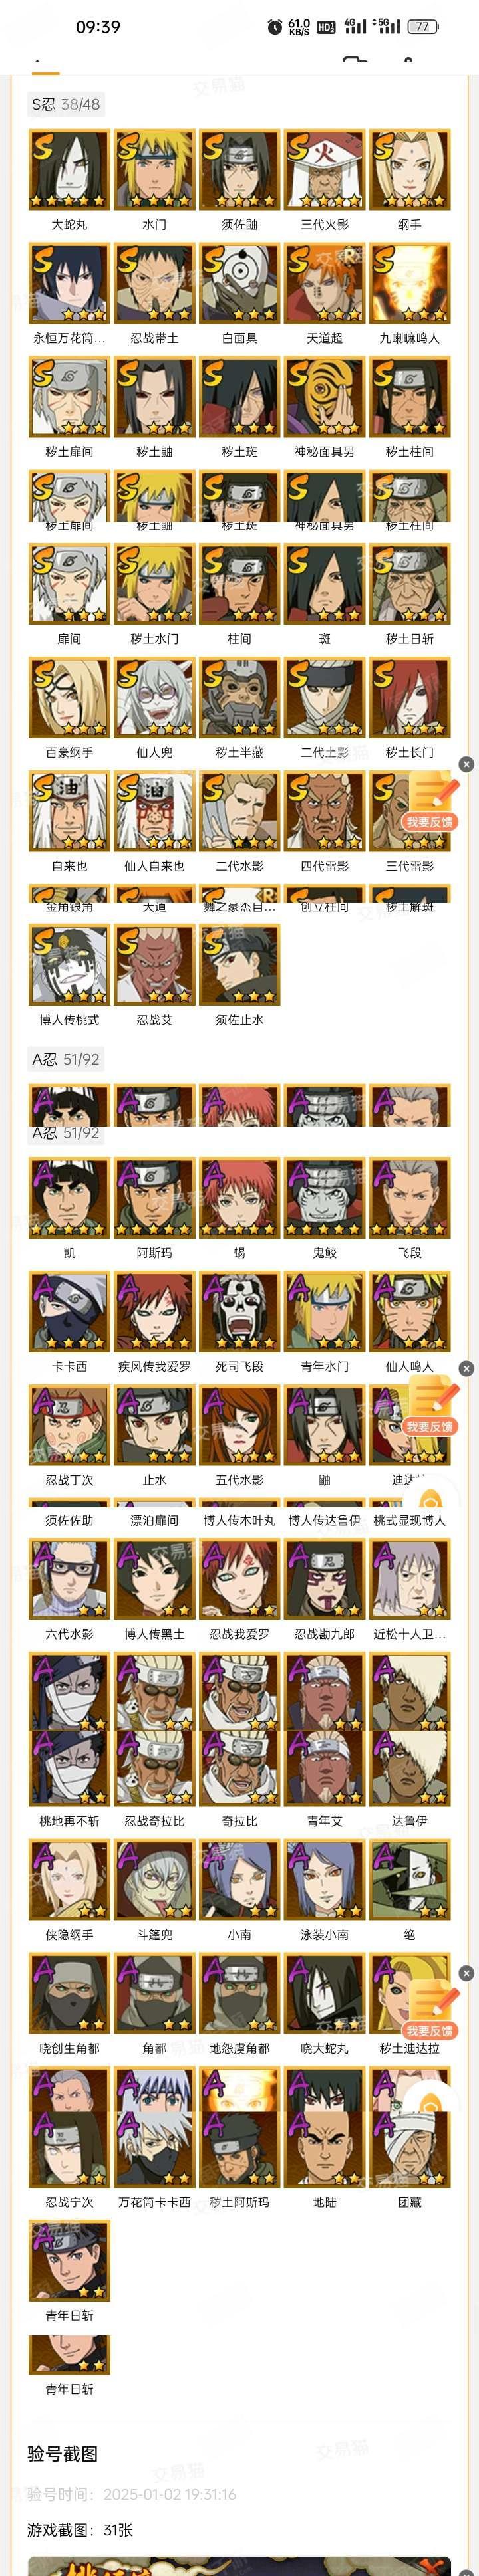
Task: Select the S忍 38/48 section label
Action: (65, 104)
